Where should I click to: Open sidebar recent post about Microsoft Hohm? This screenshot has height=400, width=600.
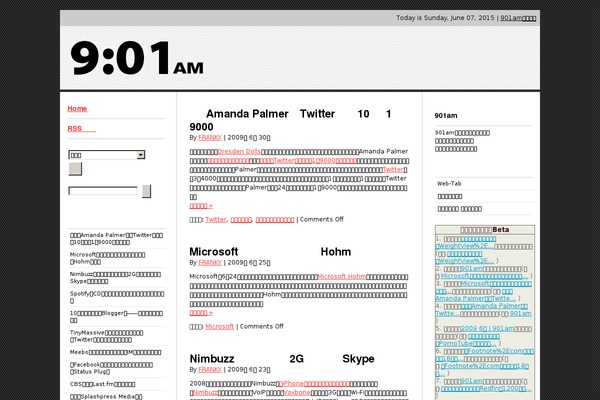tap(108, 258)
